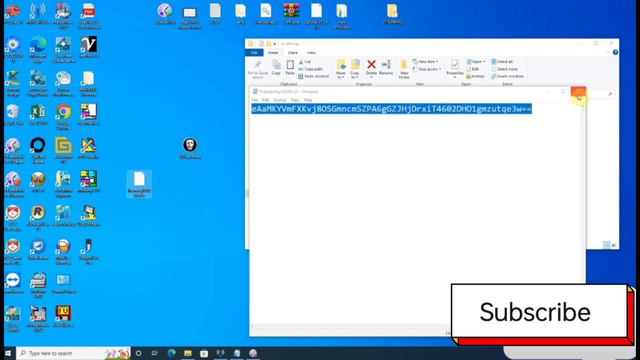Screen dimensions: 640x360
Task: Select the gold R desktop shortcut
Action: (38, 218)
